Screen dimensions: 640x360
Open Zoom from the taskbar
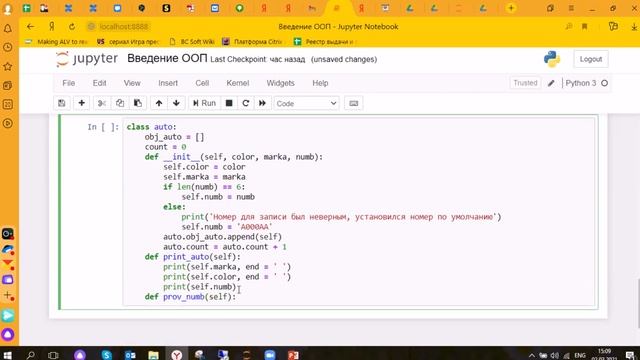(x=270, y=355)
